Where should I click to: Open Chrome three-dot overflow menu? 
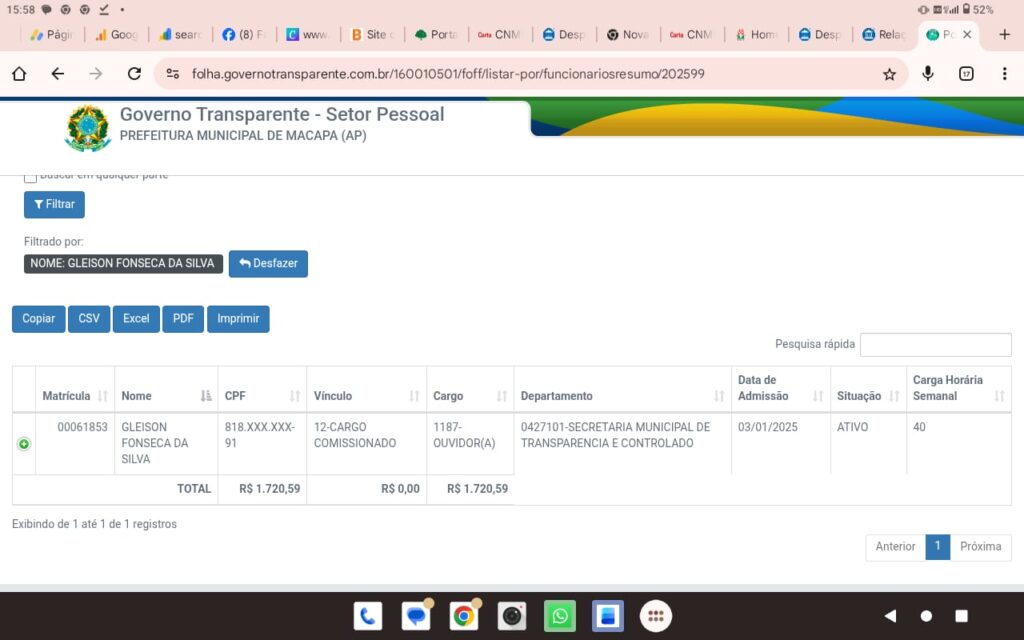(x=1004, y=74)
